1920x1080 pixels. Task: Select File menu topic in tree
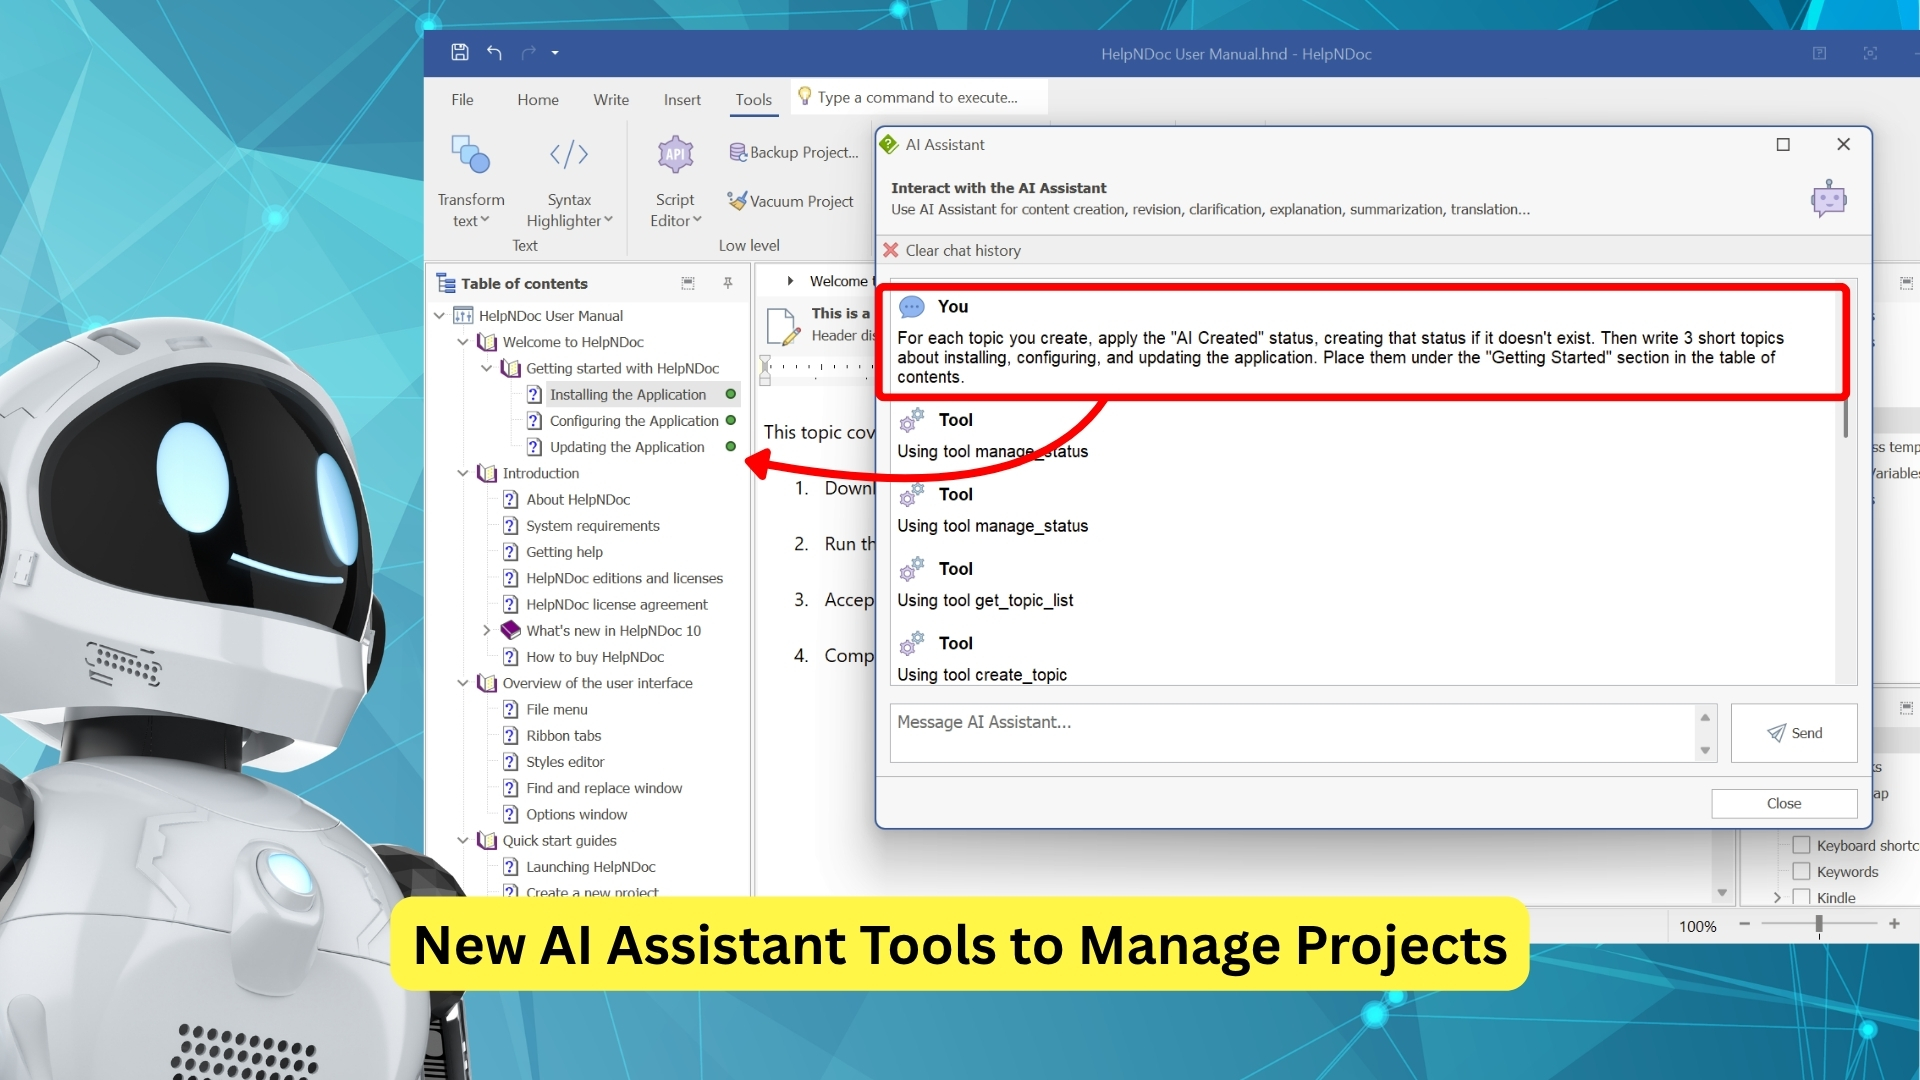(x=557, y=710)
